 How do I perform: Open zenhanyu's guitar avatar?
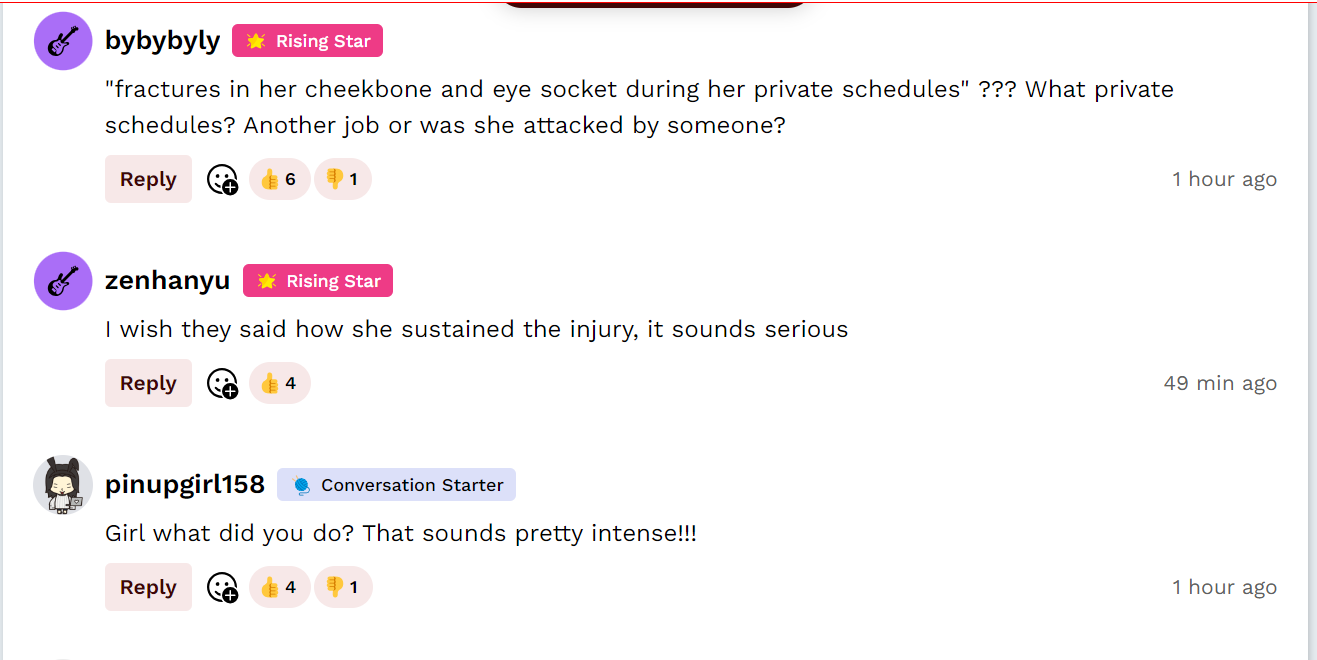click(63, 281)
